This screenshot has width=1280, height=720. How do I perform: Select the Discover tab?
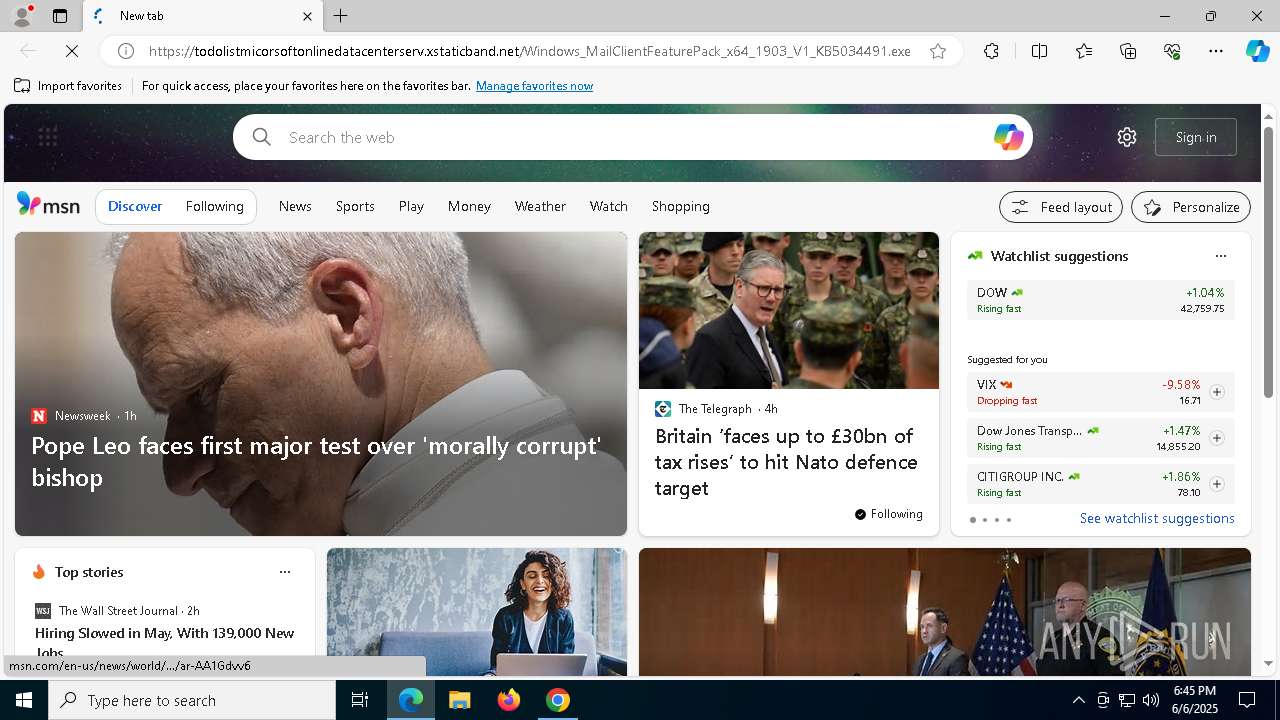click(135, 206)
